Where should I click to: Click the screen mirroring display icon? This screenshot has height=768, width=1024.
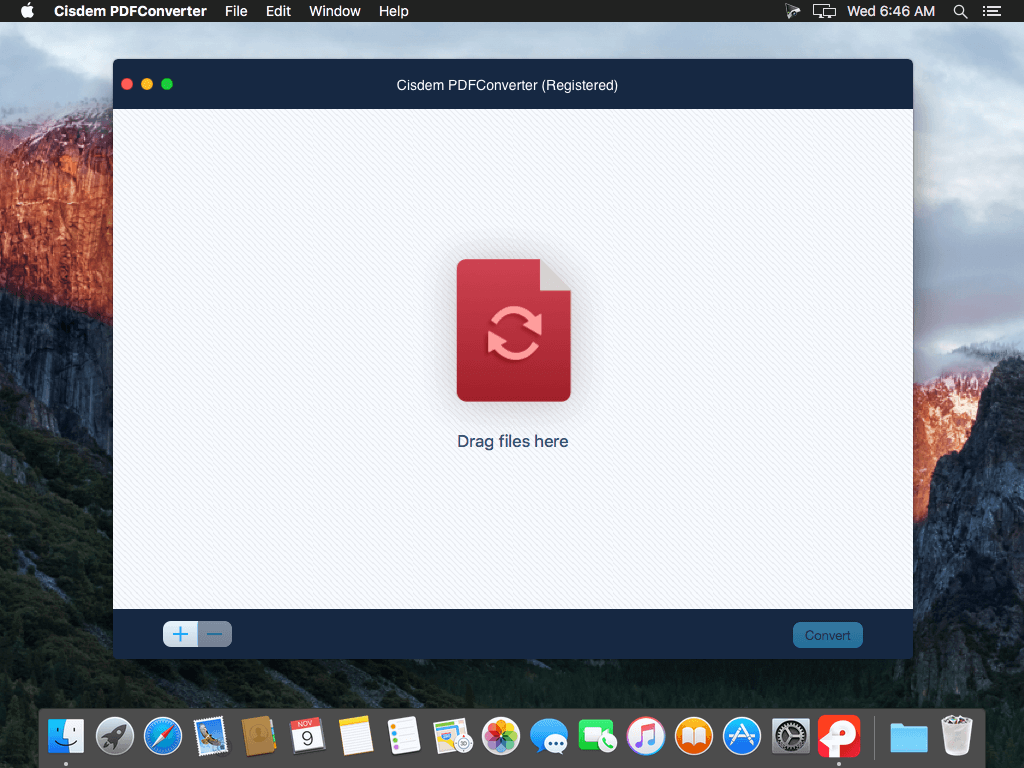point(824,11)
